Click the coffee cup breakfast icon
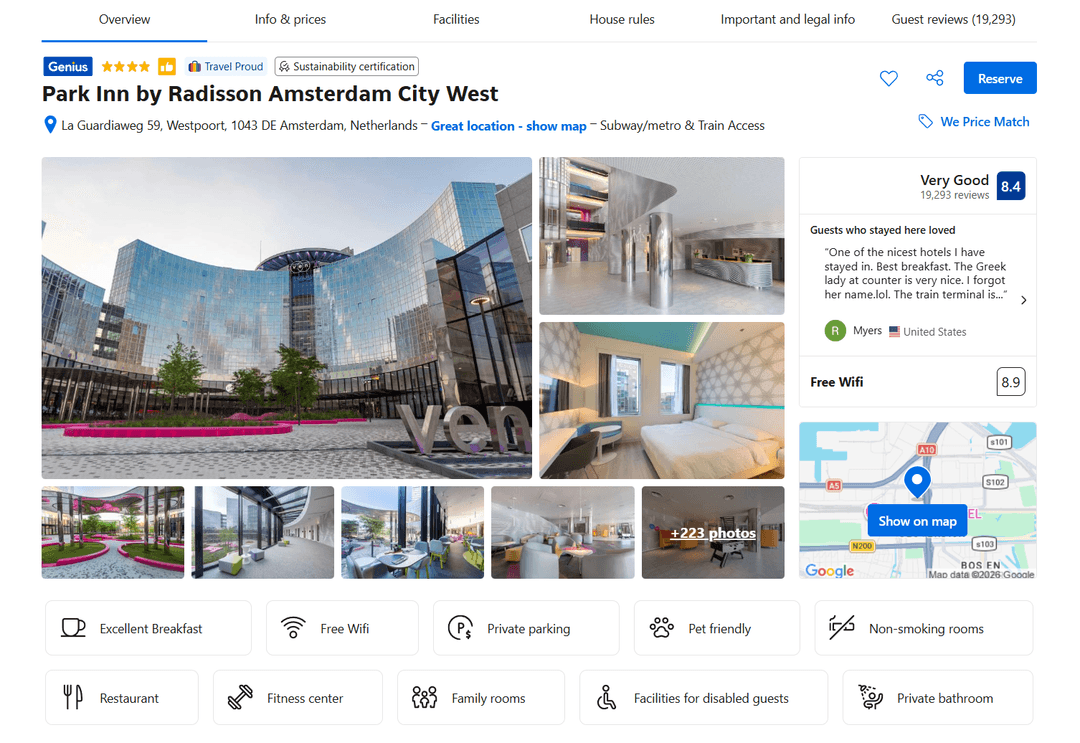 (x=73, y=627)
